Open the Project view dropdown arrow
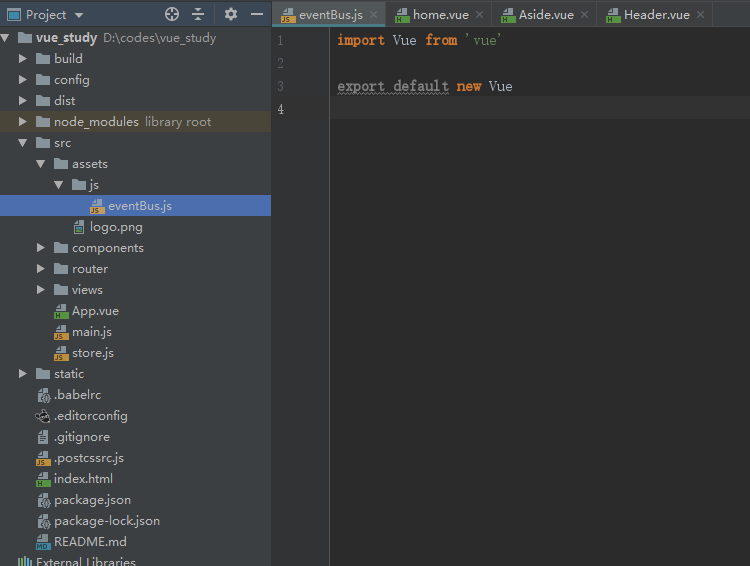The image size is (750, 566). pyautogui.click(x=79, y=15)
